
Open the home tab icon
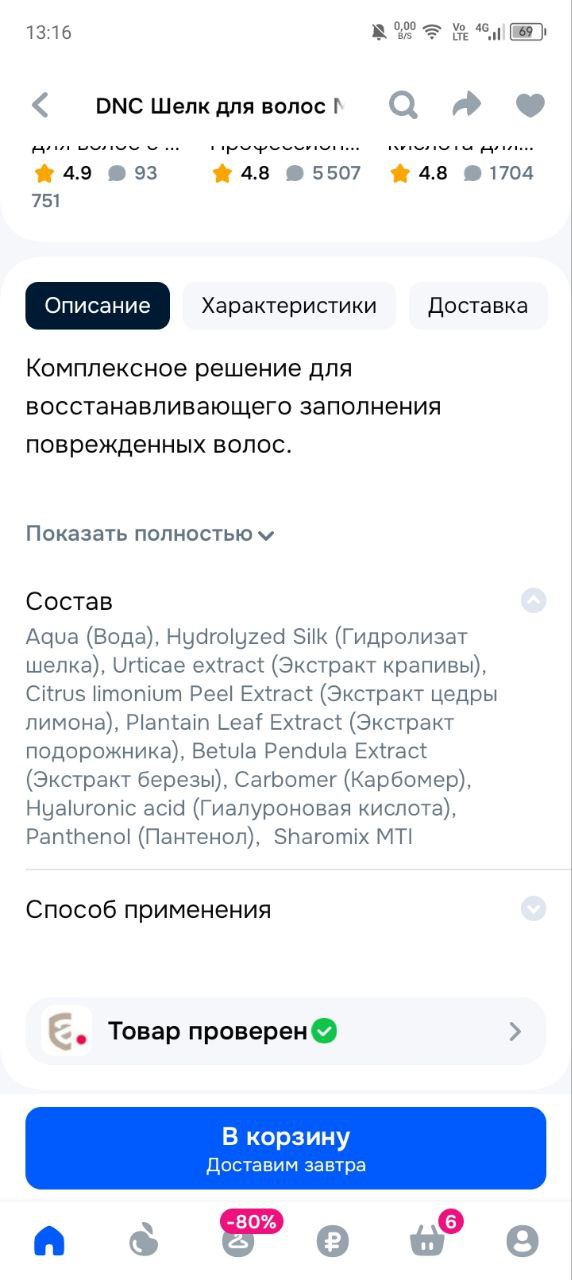coord(49,1241)
